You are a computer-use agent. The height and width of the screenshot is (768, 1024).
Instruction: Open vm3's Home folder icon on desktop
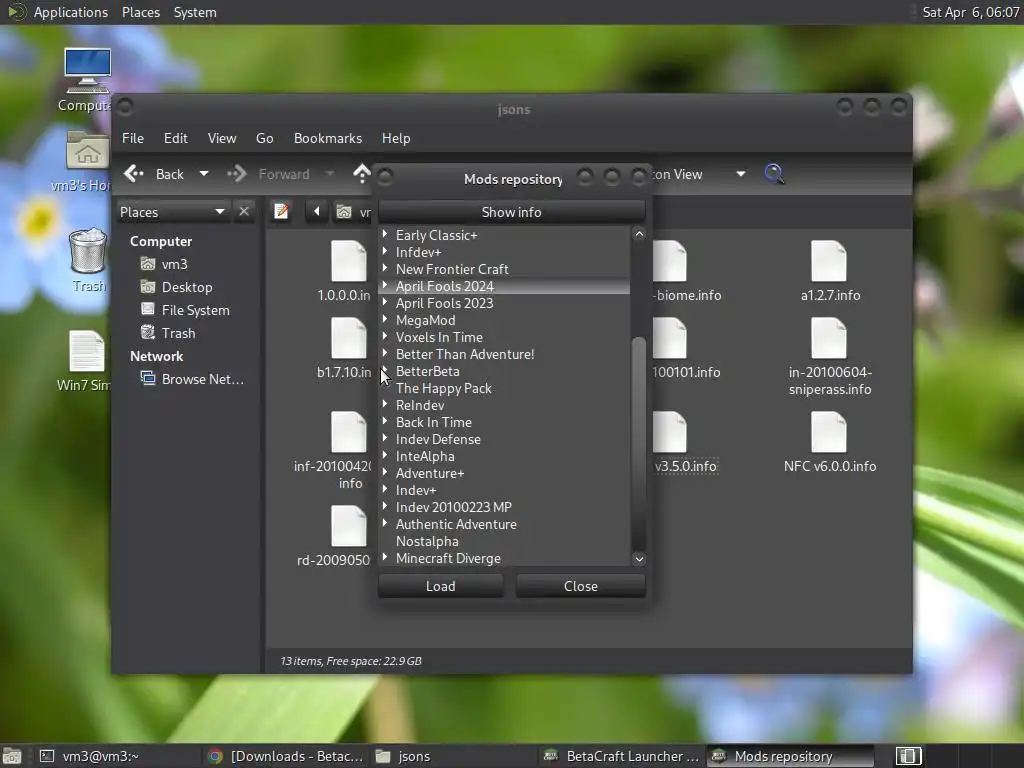click(x=88, y=151)
